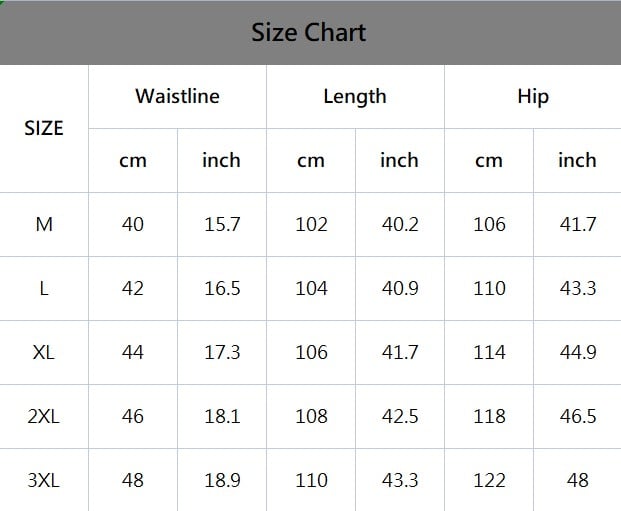This screenshot has width=621, height=511.
Task: Select the 104 cm length cell
Action: [x=311, y=288]
